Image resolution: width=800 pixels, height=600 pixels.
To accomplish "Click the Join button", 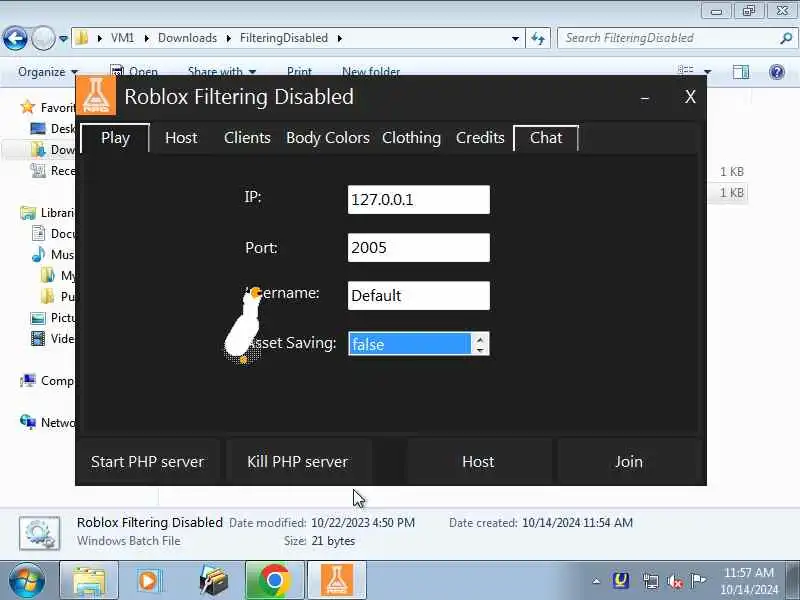I will tap(629, 462).
